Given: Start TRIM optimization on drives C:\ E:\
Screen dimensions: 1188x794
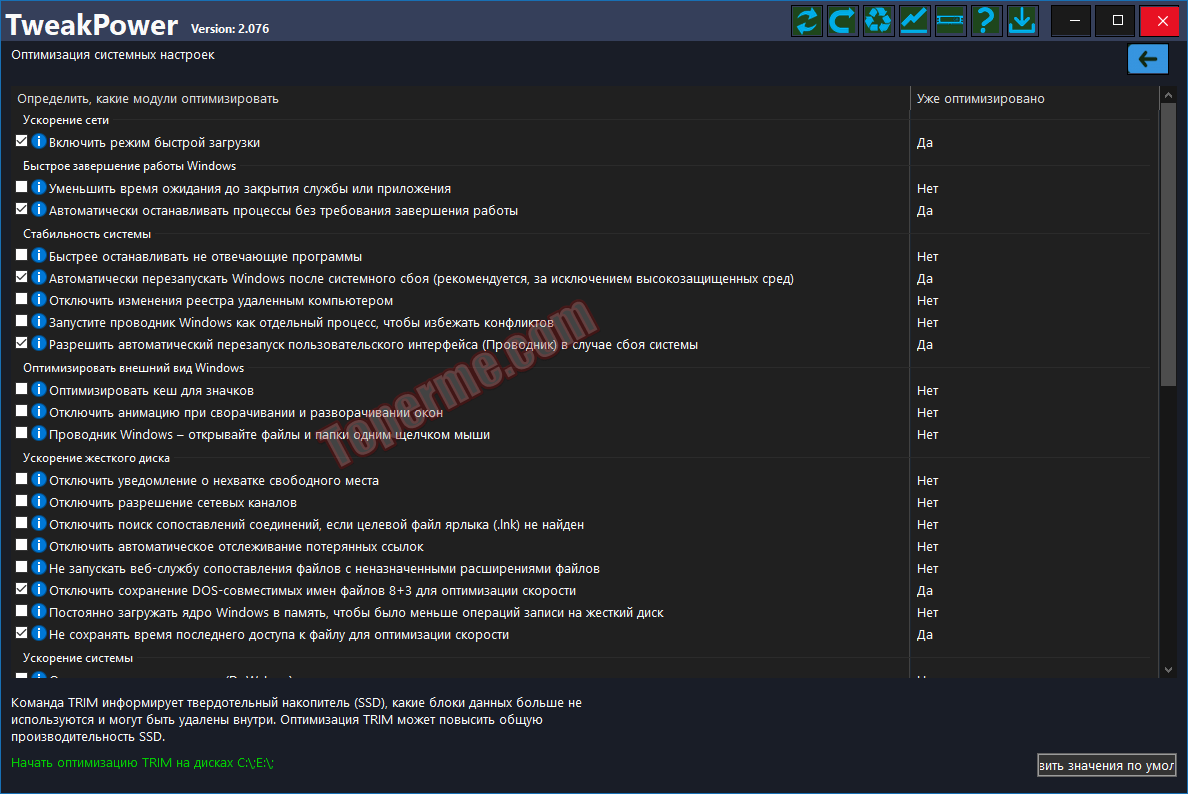Looking at the screenshot, I should coord(142,763).
